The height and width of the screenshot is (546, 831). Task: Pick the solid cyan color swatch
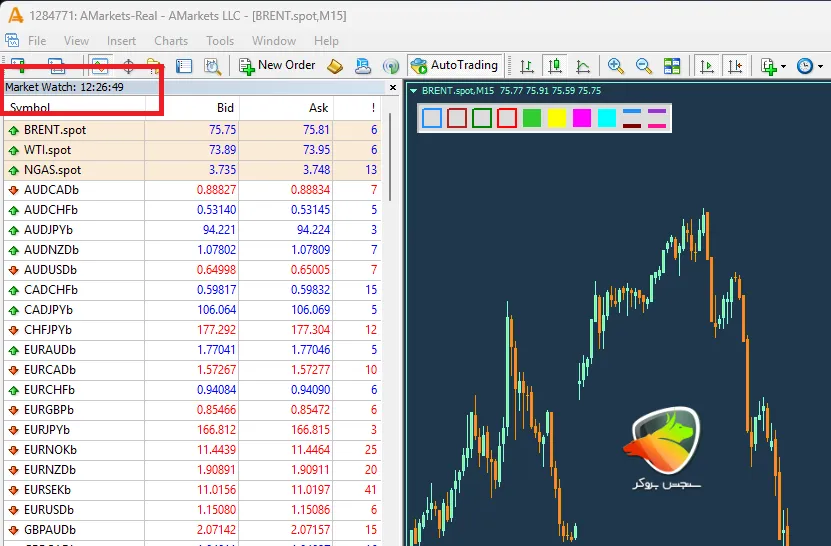click(606, 118)
